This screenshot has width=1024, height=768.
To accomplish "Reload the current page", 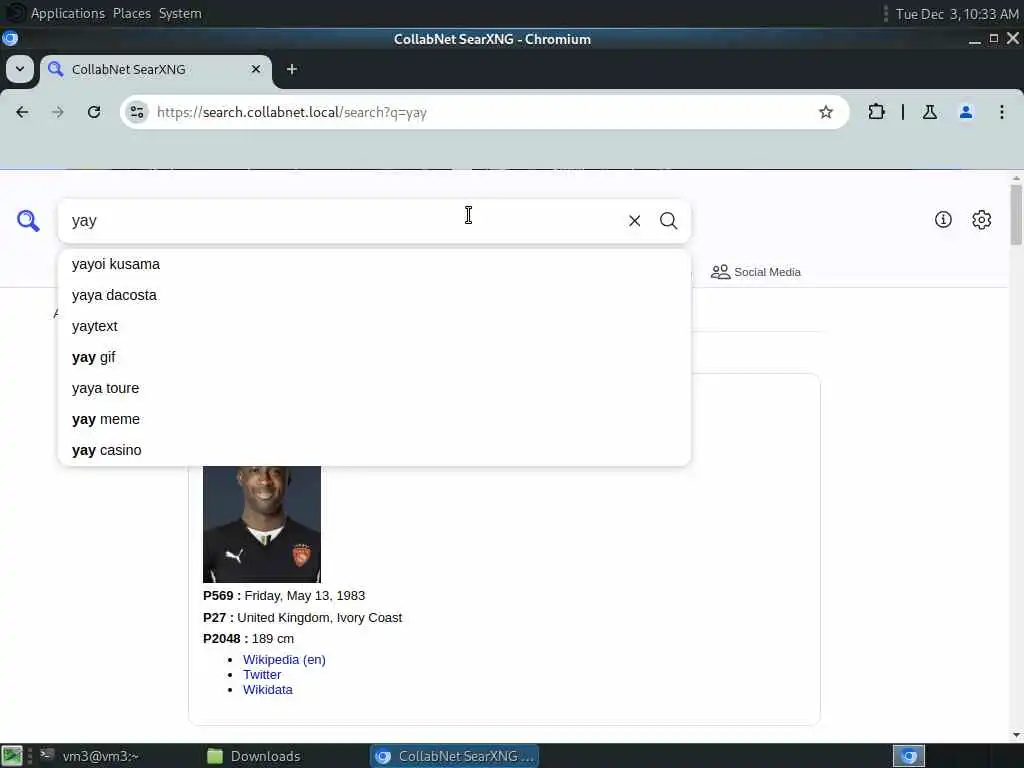I will pos(94,112).
